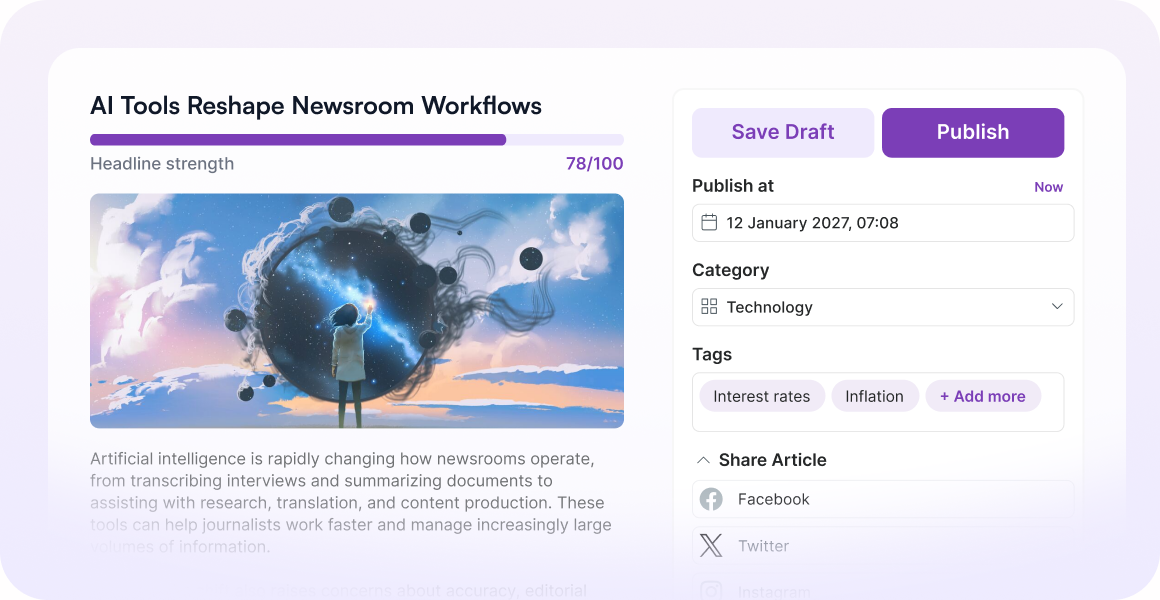Click the Twitter share option label

[763, 546]
